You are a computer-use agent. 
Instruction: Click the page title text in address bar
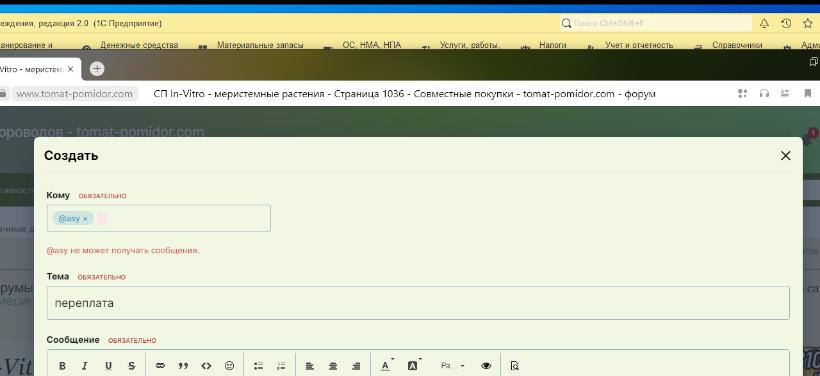[x=404, y=94]
